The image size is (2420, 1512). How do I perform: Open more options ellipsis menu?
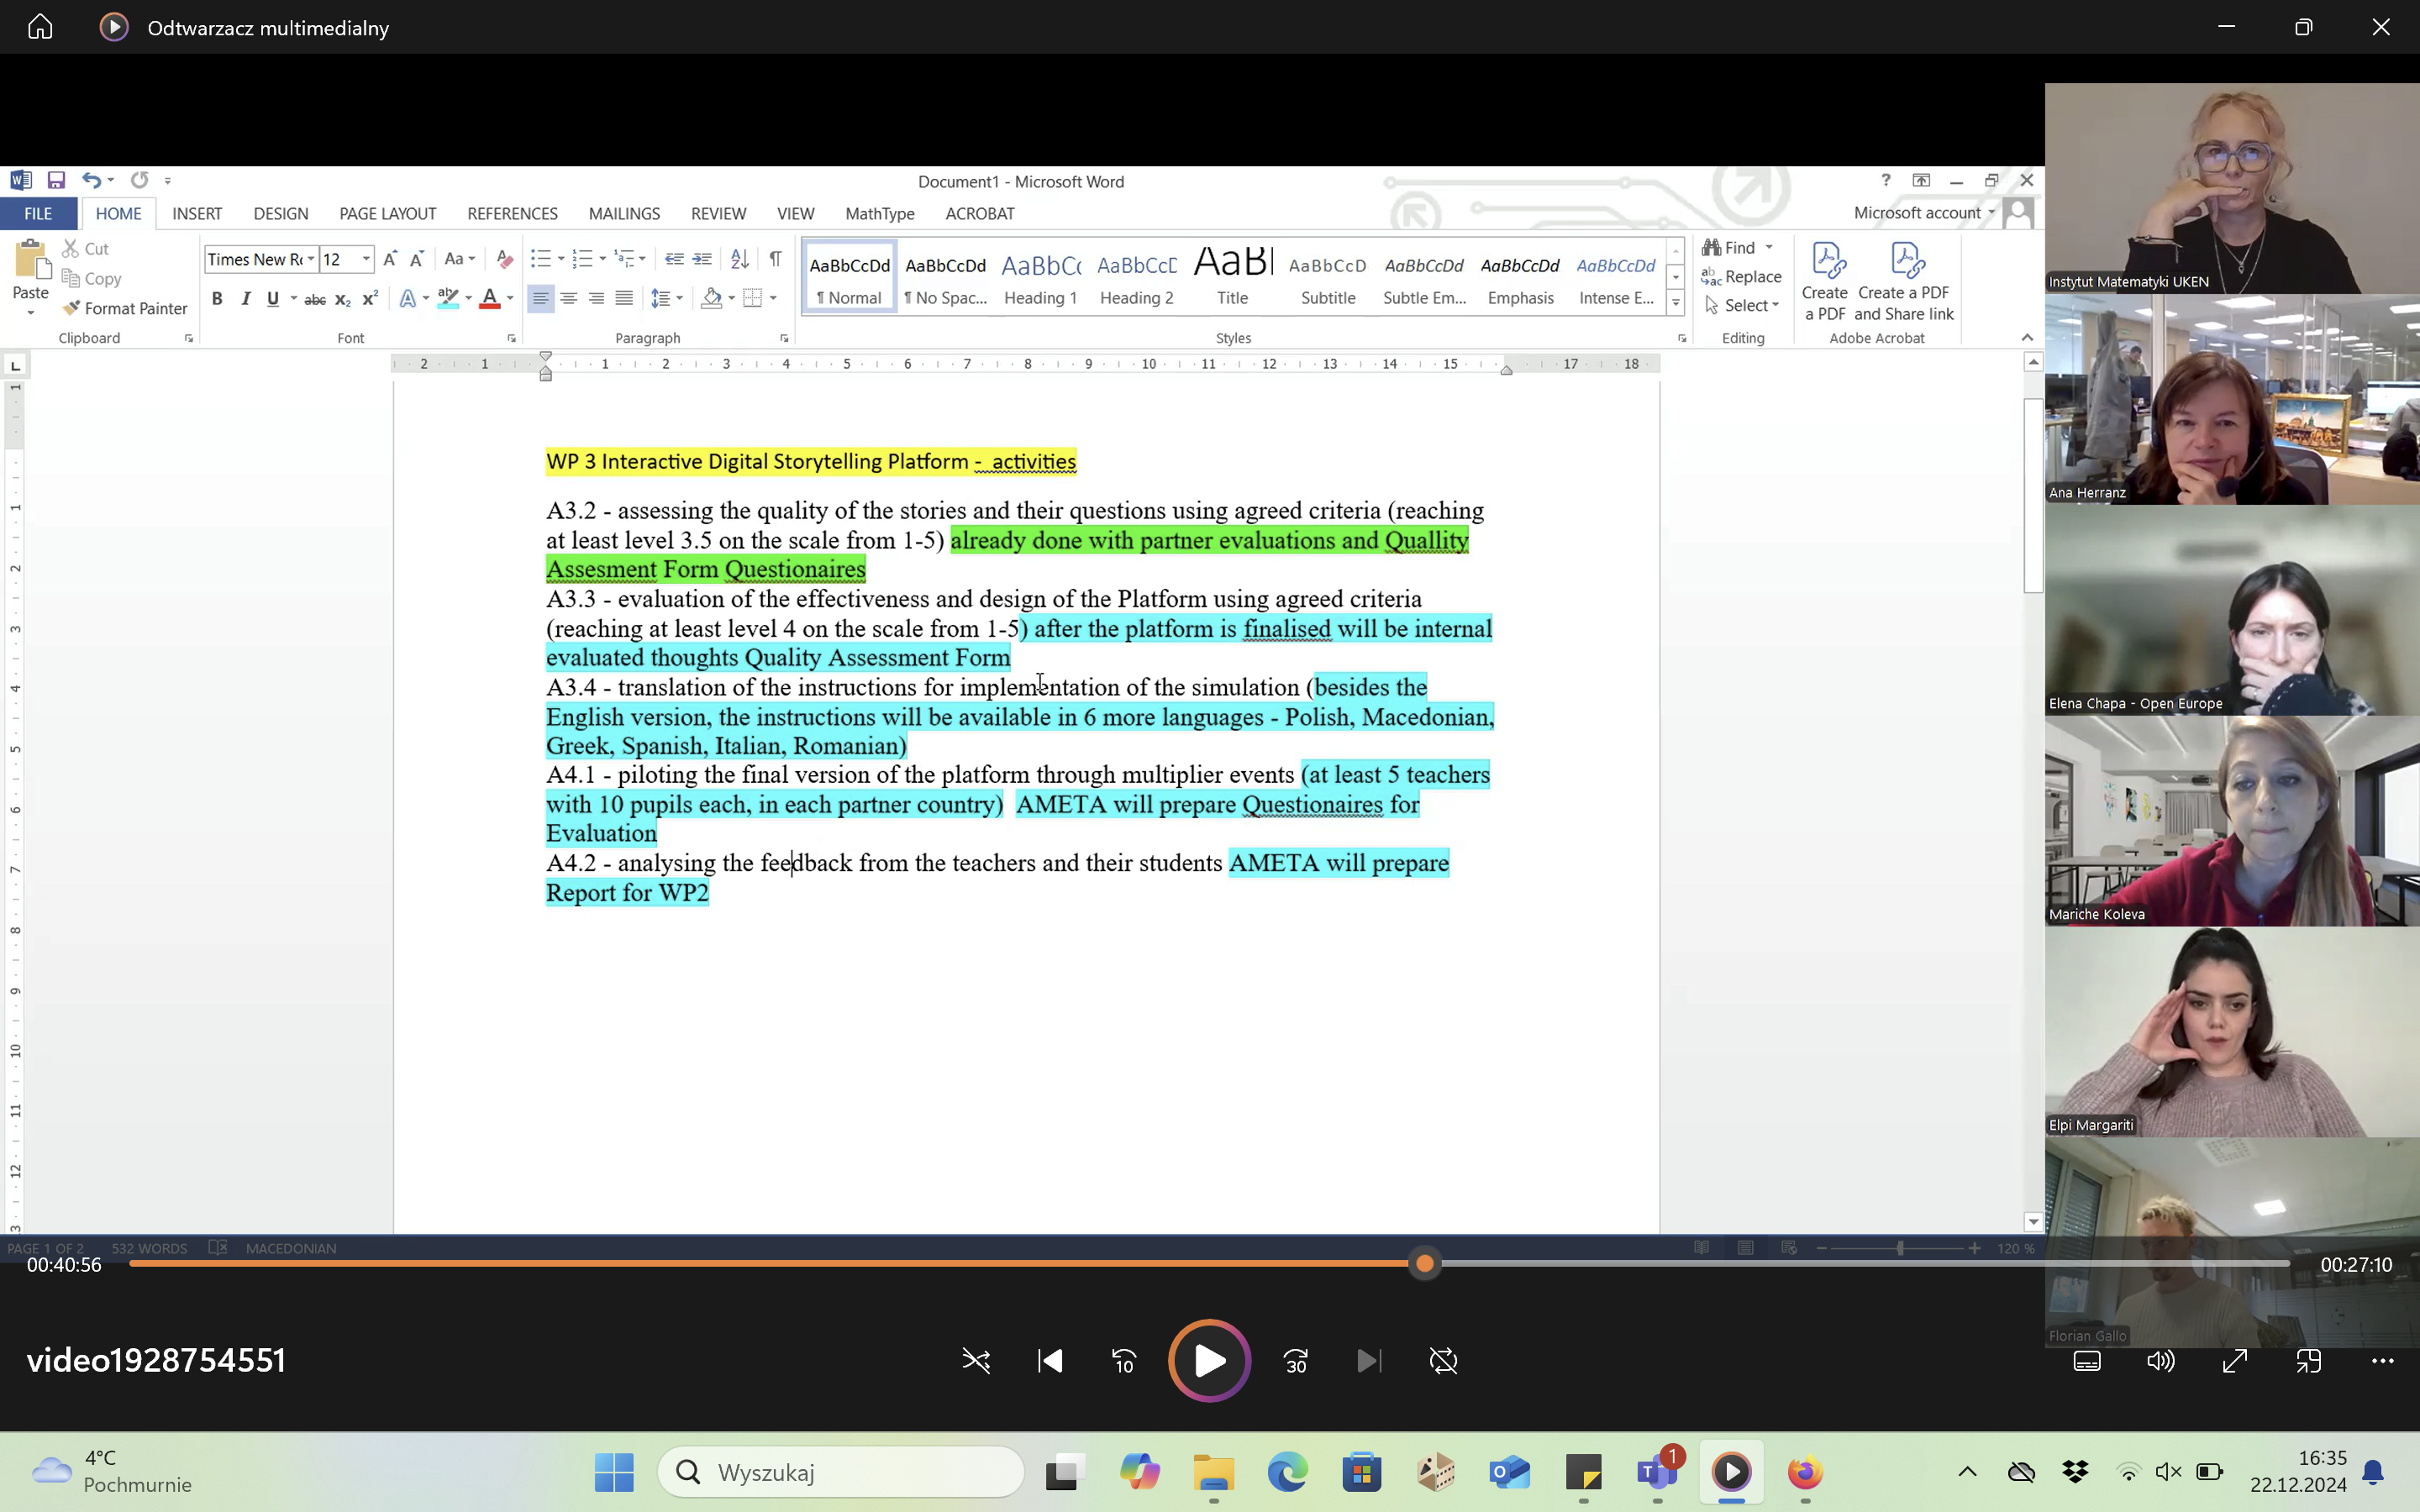pyautogui.click(x=2383, y=1361)
